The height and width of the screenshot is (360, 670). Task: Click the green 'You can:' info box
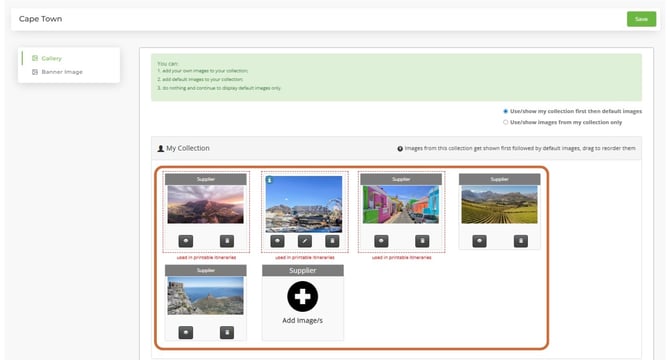point(396,77)
